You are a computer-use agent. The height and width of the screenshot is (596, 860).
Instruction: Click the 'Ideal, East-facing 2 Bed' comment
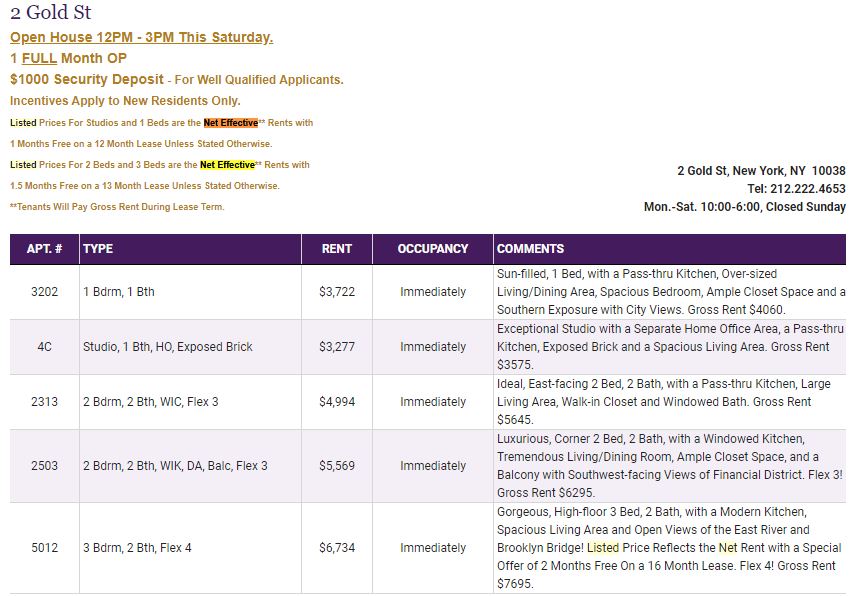point(664,401)
